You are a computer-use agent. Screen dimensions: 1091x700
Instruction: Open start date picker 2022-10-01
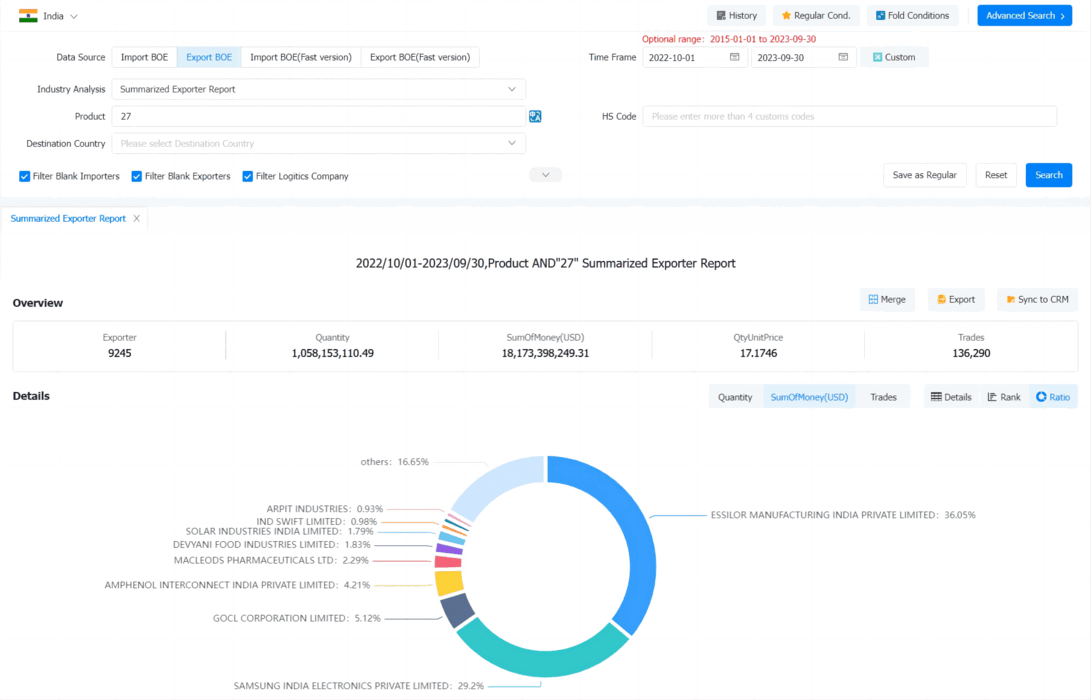pyautogui.click(x=694, y=57)
